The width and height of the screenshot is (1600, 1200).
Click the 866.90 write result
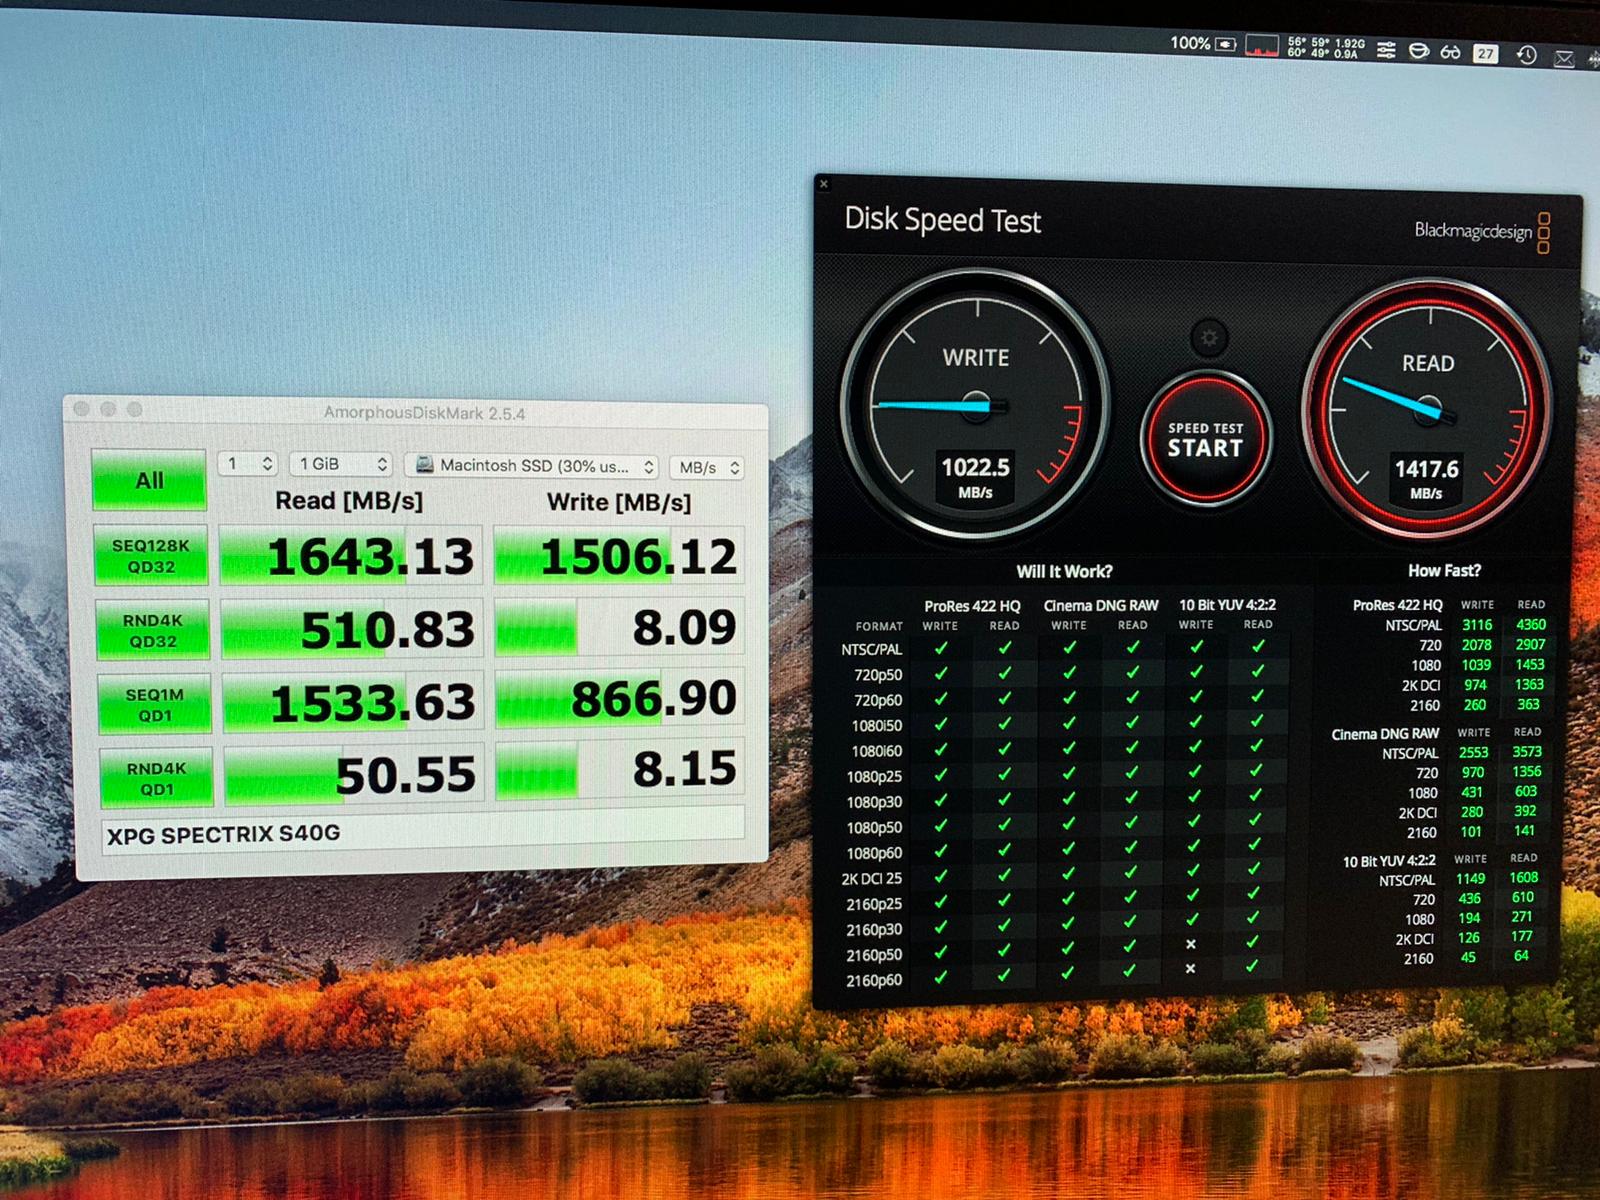[x=620, y=698]
